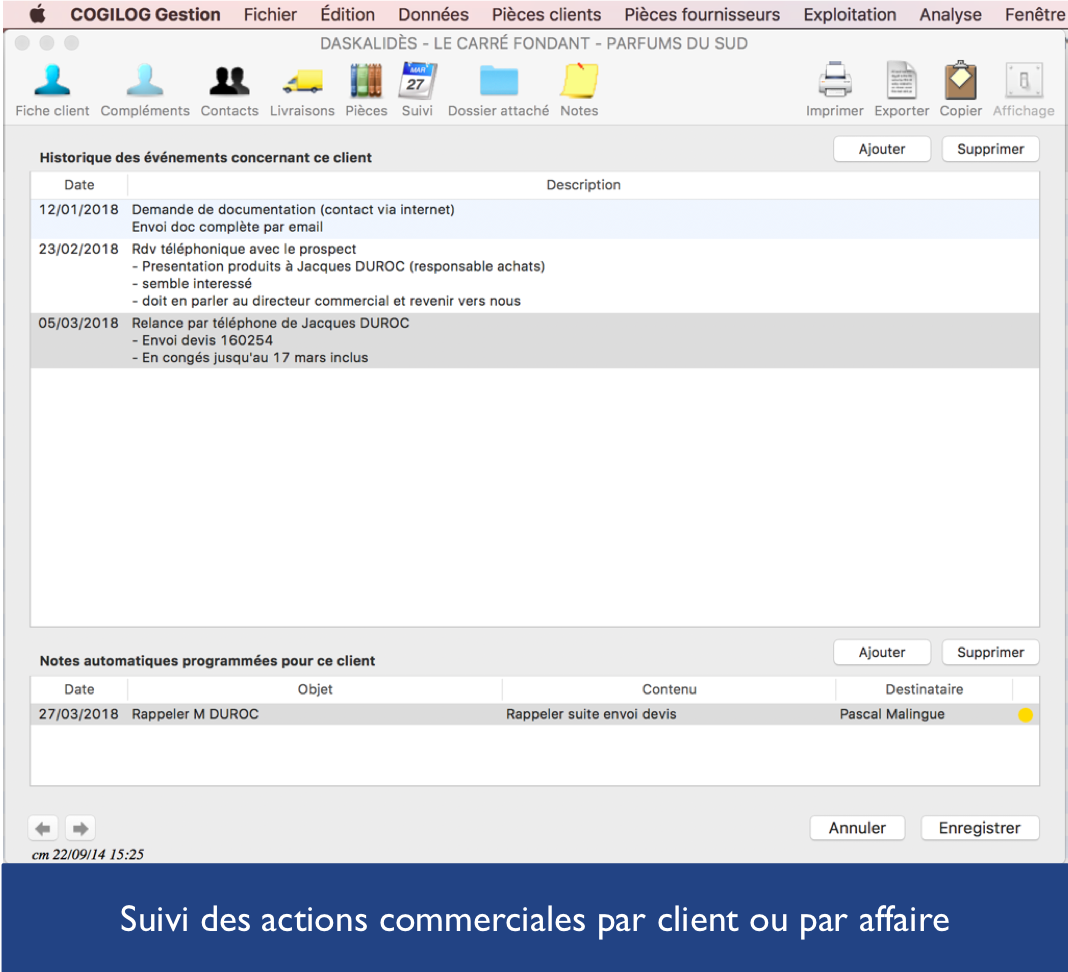The width and height of the screenshot is (1068, 972).
Task: Open the Compléments toolbar icon
Action: (144, 81)
